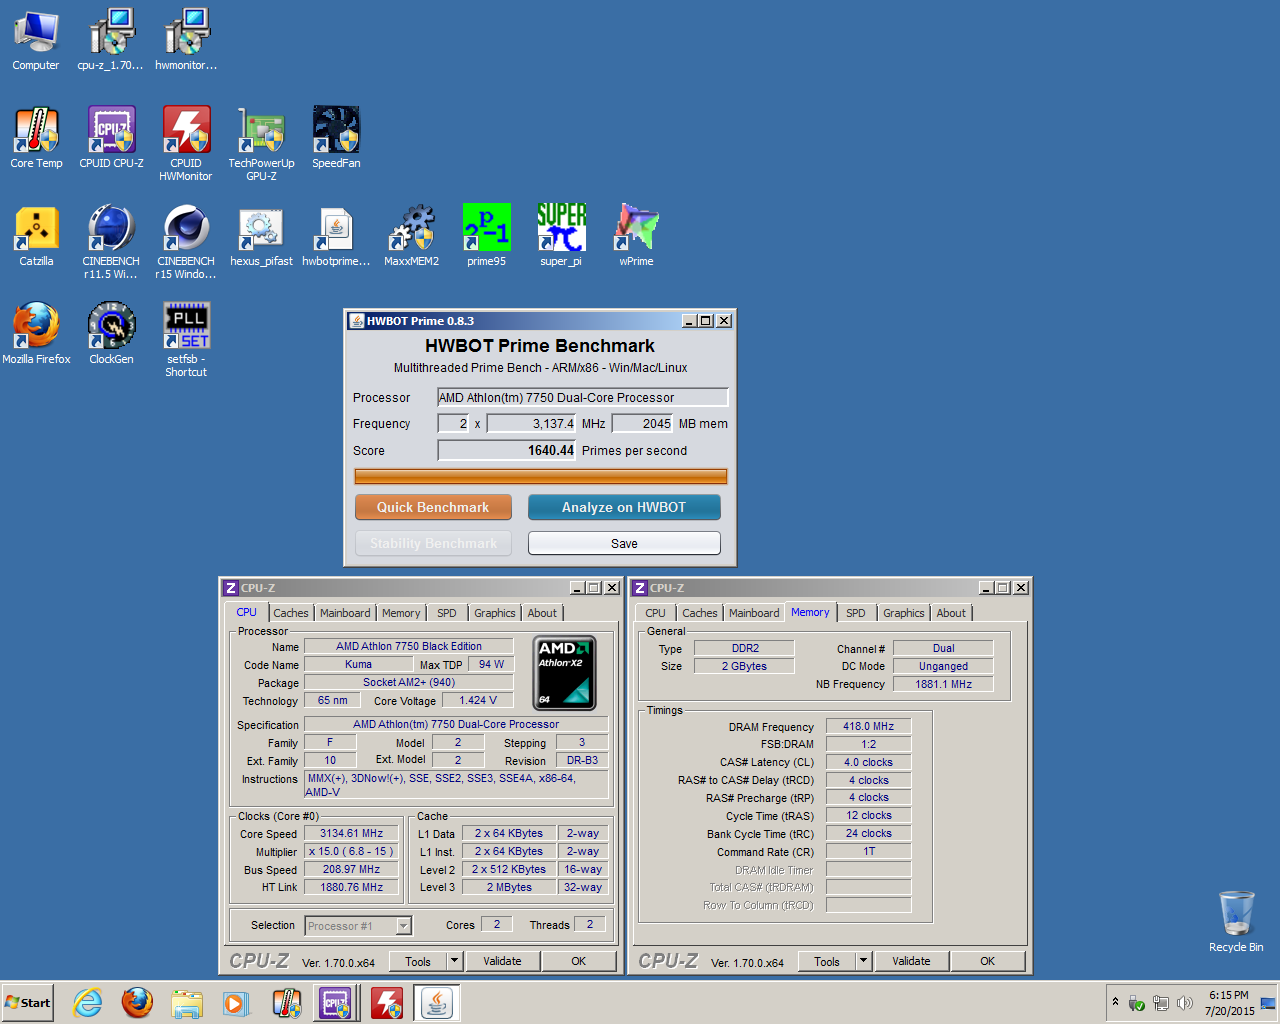Screen dimensions: 1280x1024
Task: Switch to About tab in right CPU-Z
Action: [951, 613]
